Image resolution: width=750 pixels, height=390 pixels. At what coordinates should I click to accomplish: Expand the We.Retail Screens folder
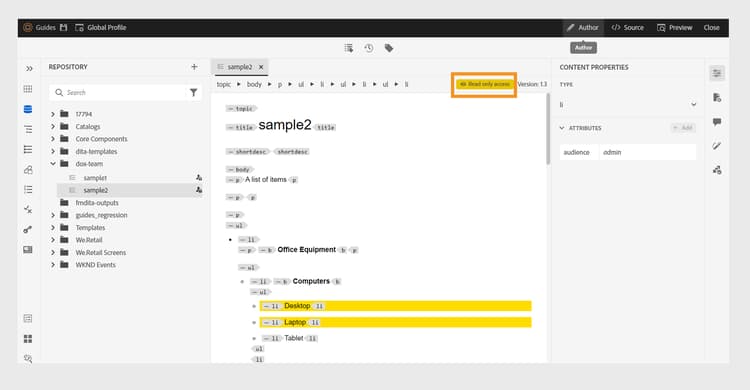point(53,253)
